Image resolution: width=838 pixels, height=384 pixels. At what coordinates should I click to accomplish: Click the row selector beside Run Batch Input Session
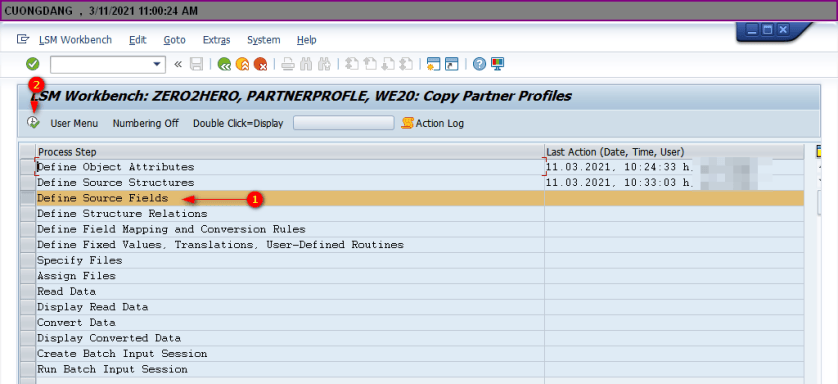coord(27,369)
